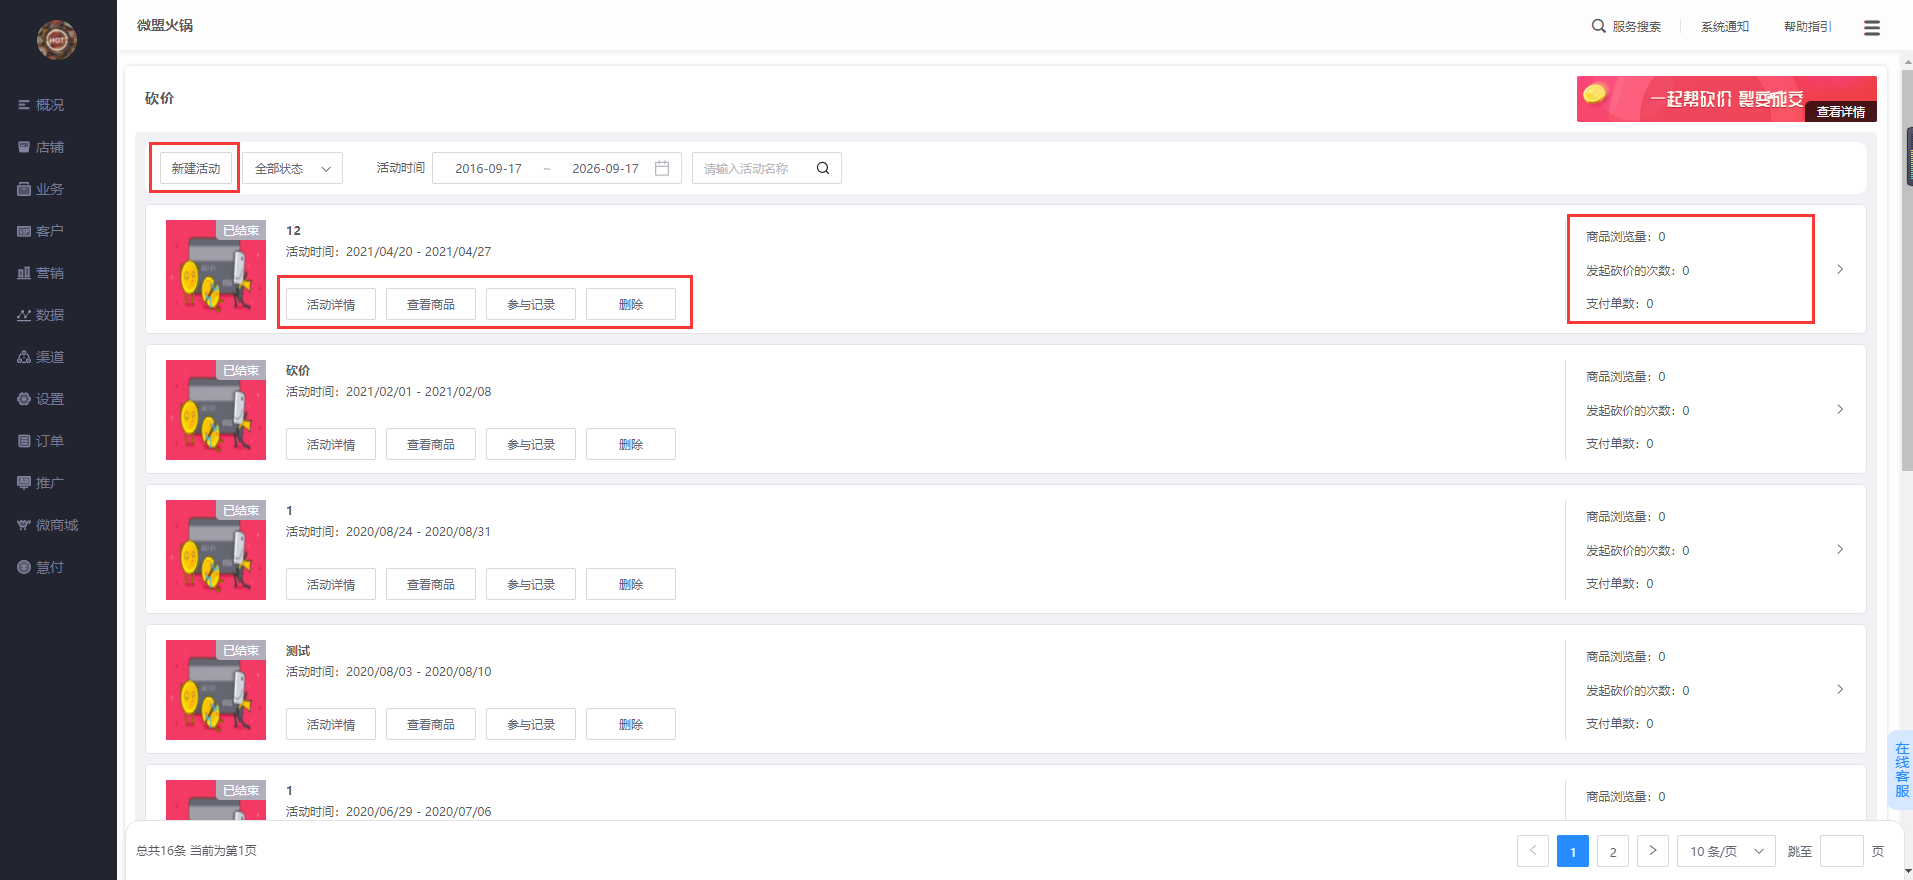Select 营销 in the sidebar menu

point(41,273)
